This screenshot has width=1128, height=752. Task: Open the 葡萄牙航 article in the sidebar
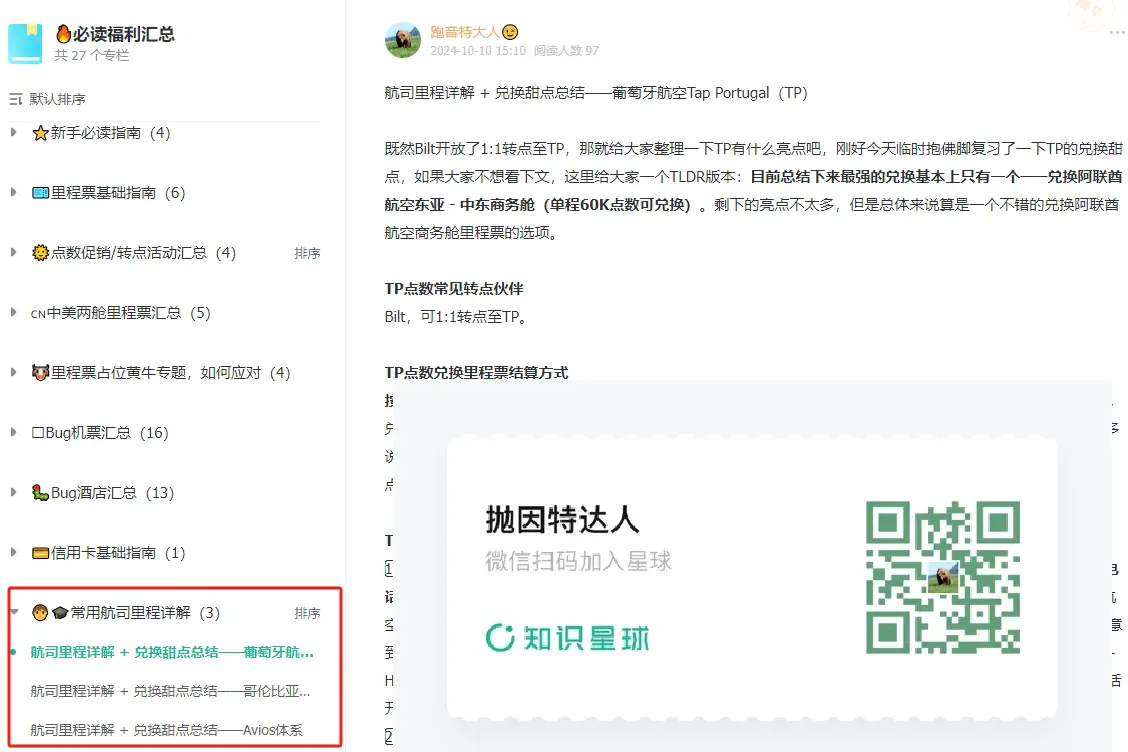(x=172, y=652)
